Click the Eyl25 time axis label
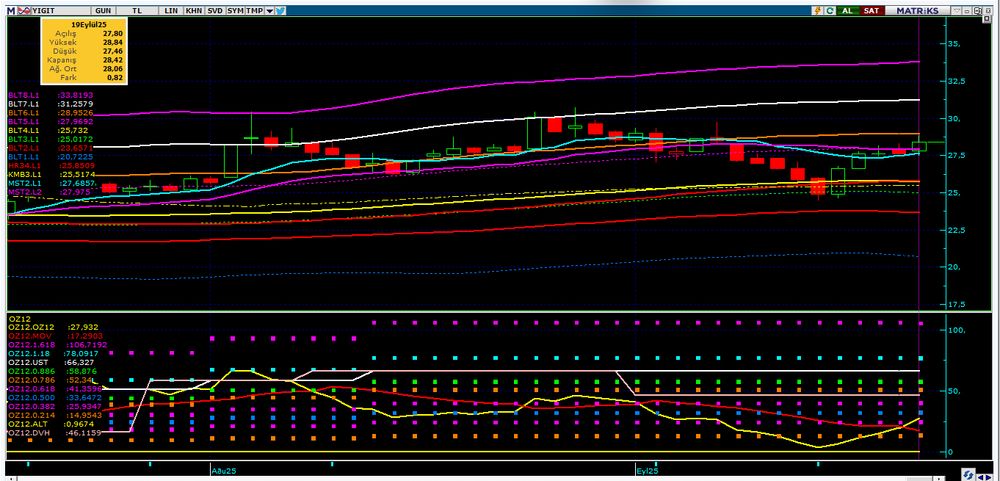The height and width of the screenshot is (481, 1000). [648, 470]
